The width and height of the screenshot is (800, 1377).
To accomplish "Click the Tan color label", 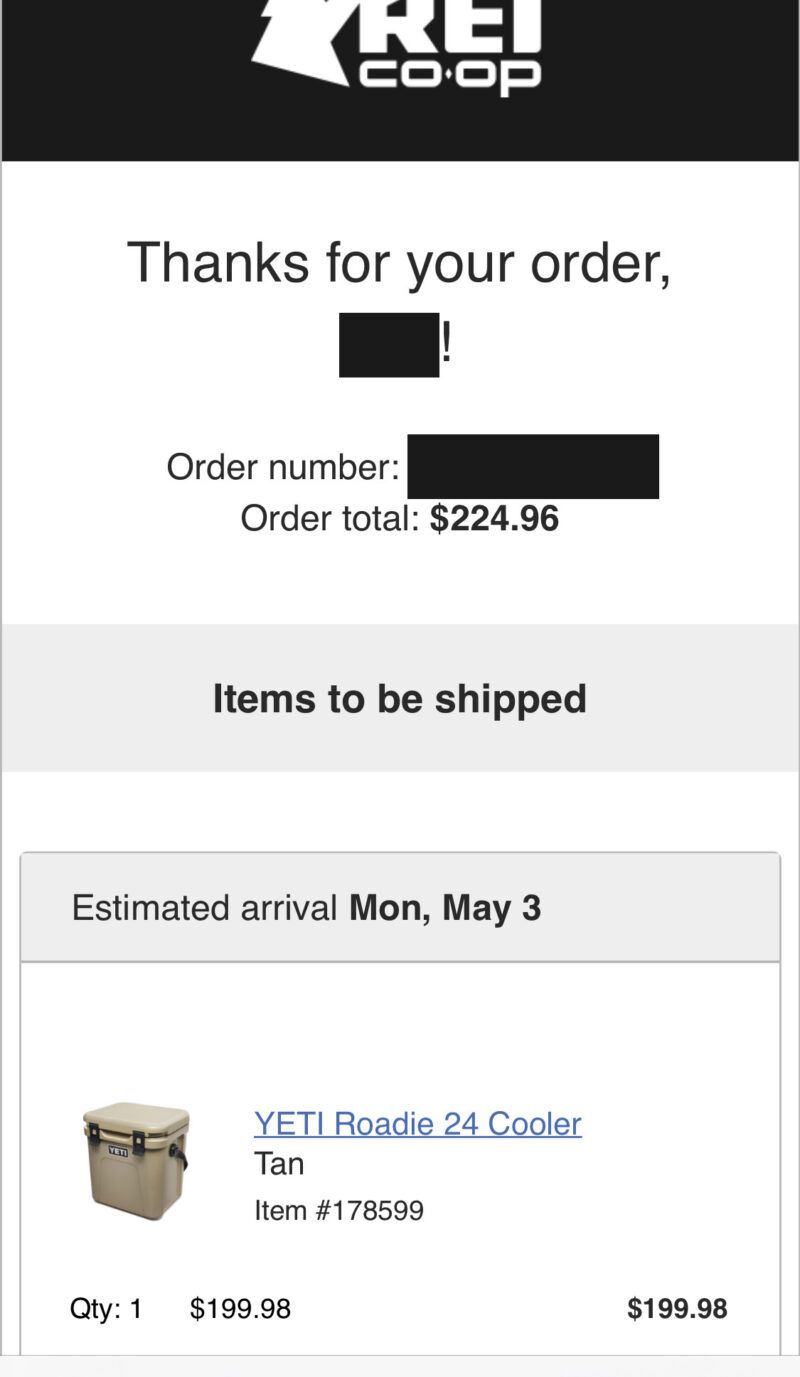I will pyautogui.click(x=279, y=1164).
